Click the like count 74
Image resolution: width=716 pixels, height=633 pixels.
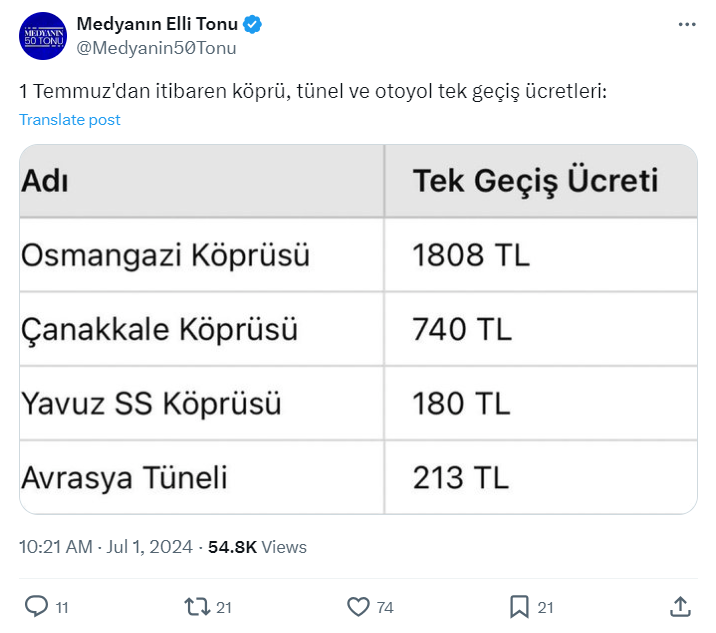[385, 607]
